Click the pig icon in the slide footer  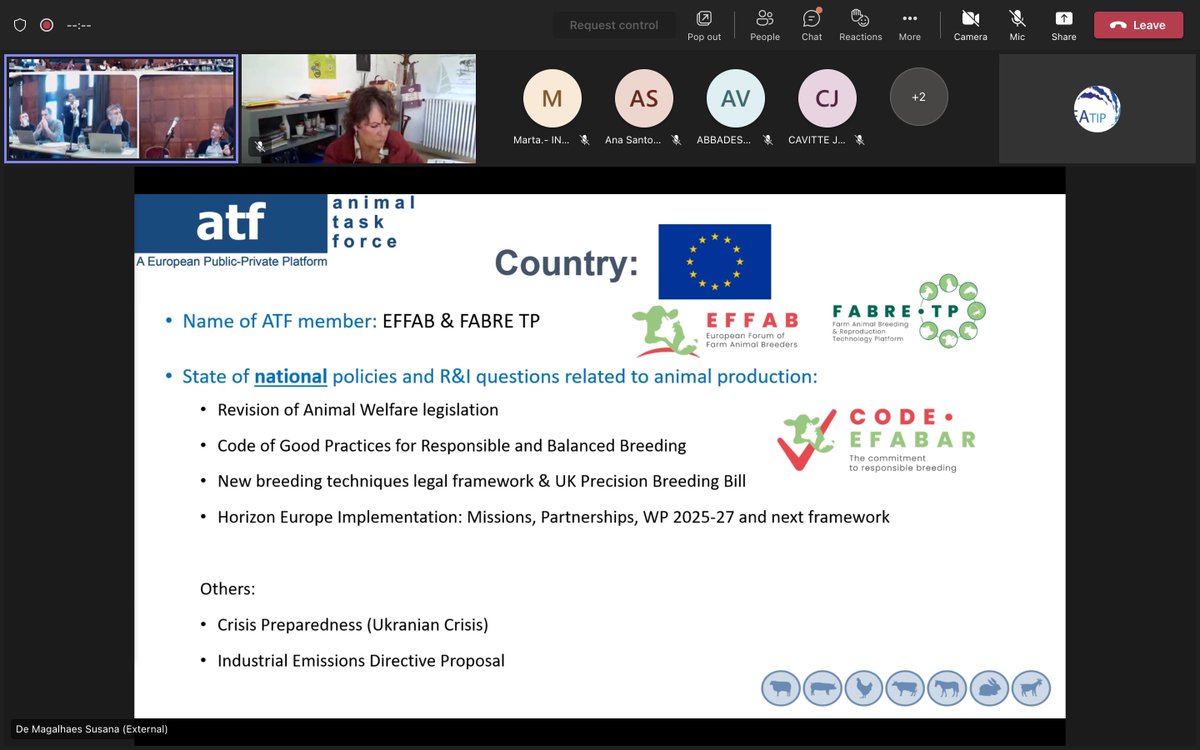tap(822, 688)
